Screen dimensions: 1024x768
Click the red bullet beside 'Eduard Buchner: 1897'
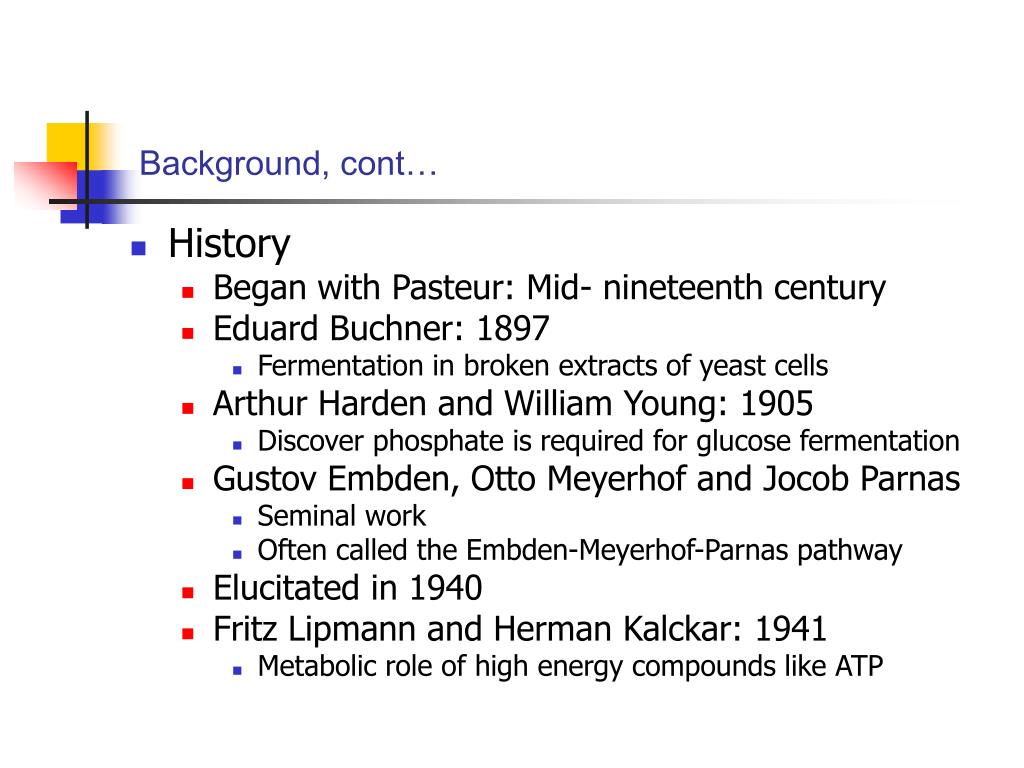tap(188, 332)
